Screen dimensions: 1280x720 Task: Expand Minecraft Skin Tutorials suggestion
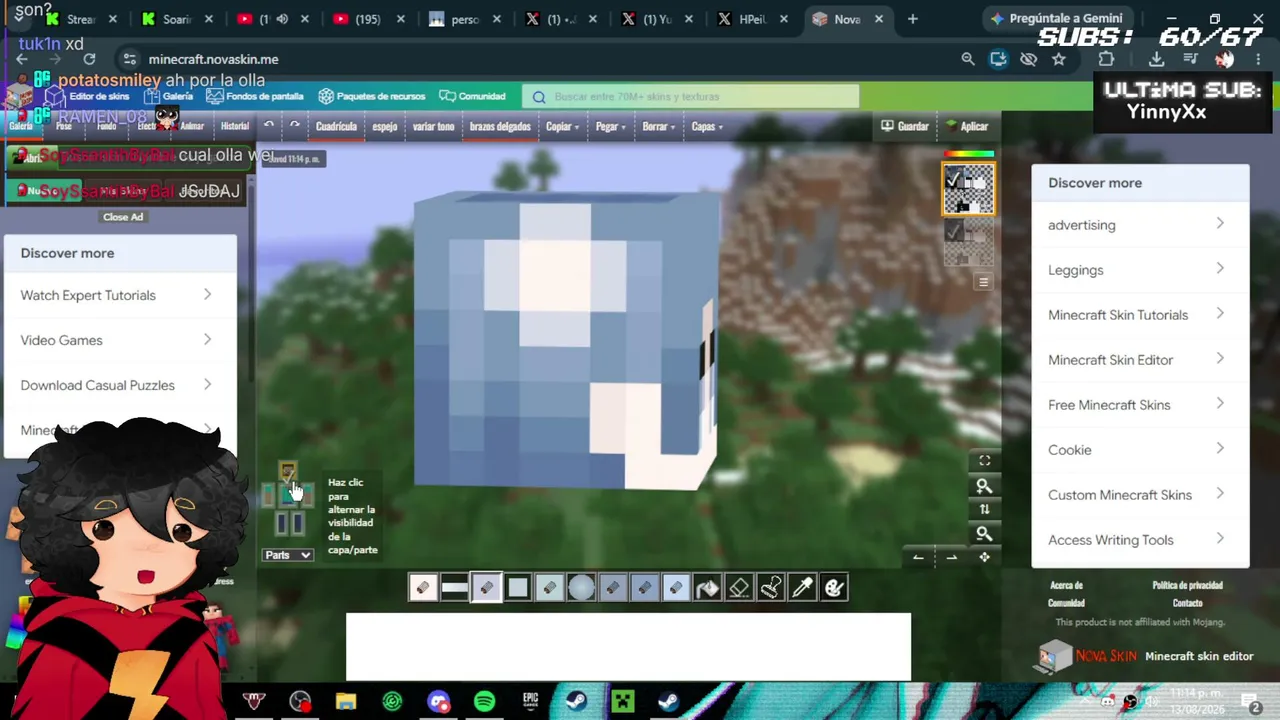(x=1140, y=315)
